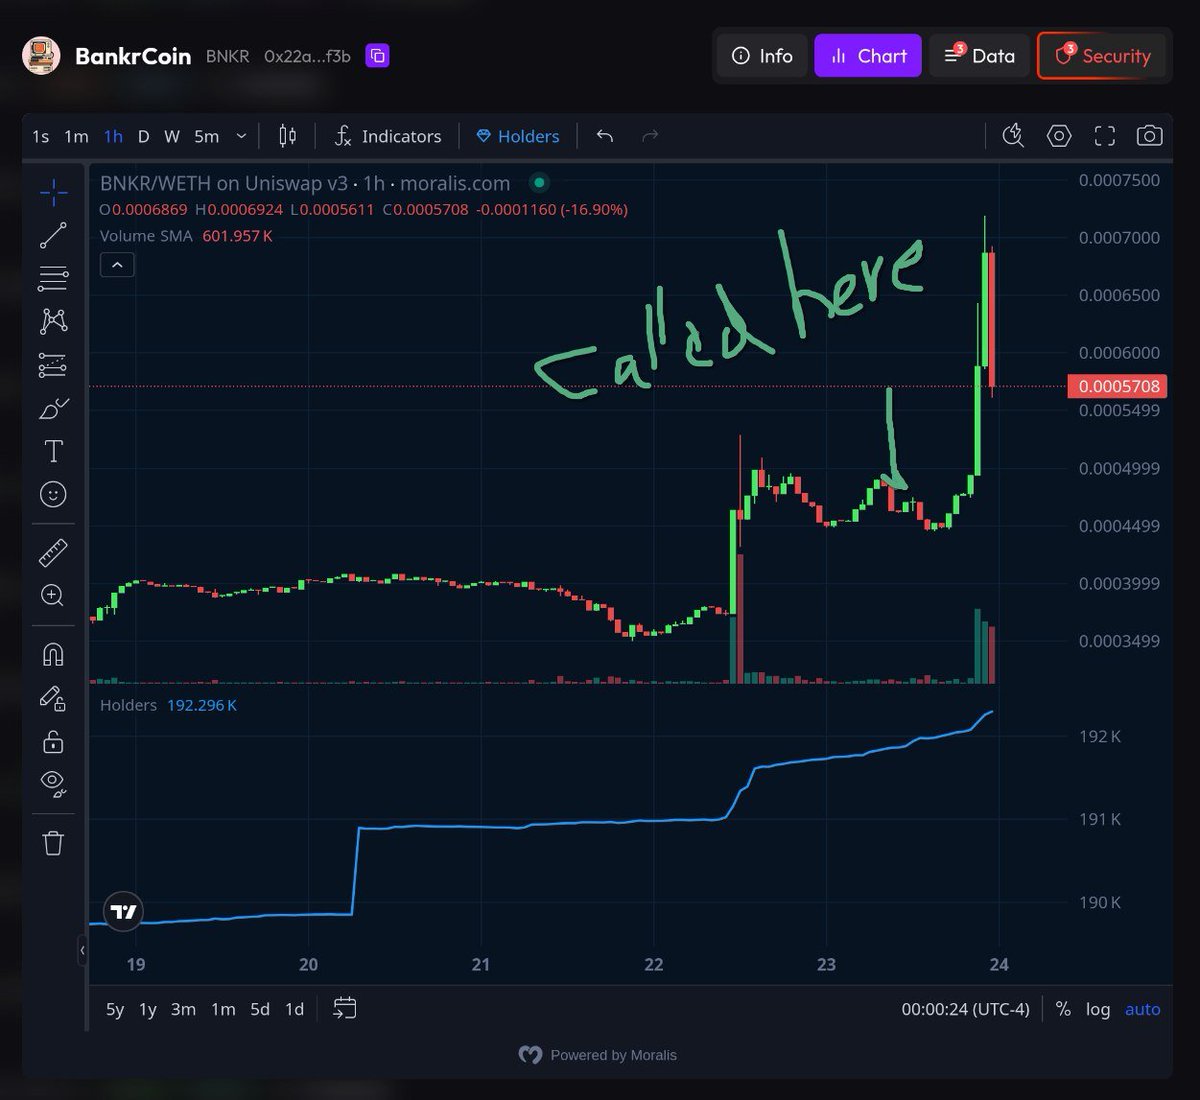Open the Indicators dialog
1200x1100 pixels.
click(x=388, y=136)
